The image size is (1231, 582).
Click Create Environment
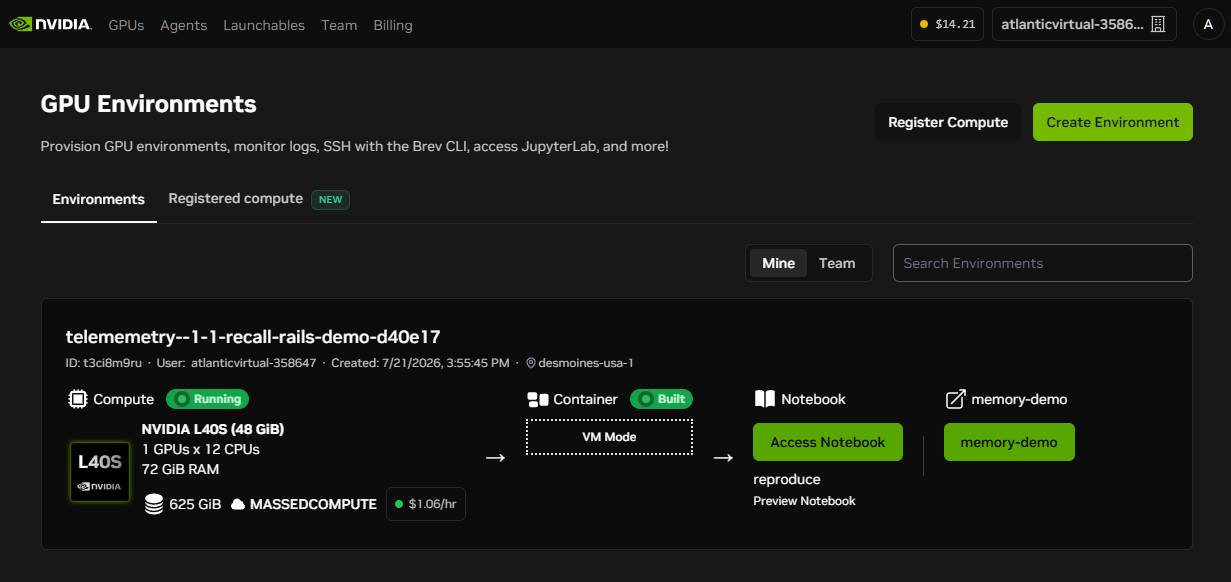(x=1113, y=122)
